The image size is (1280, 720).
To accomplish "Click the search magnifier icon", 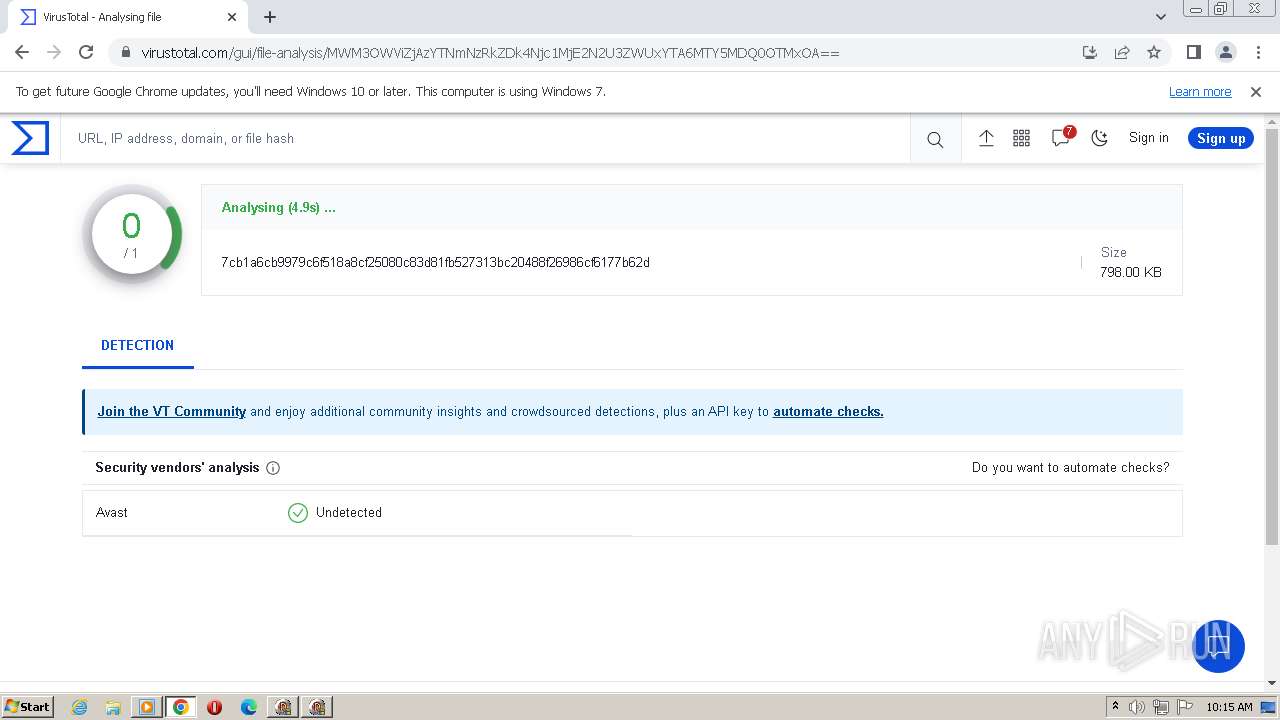I will click(x=935, y=140).
